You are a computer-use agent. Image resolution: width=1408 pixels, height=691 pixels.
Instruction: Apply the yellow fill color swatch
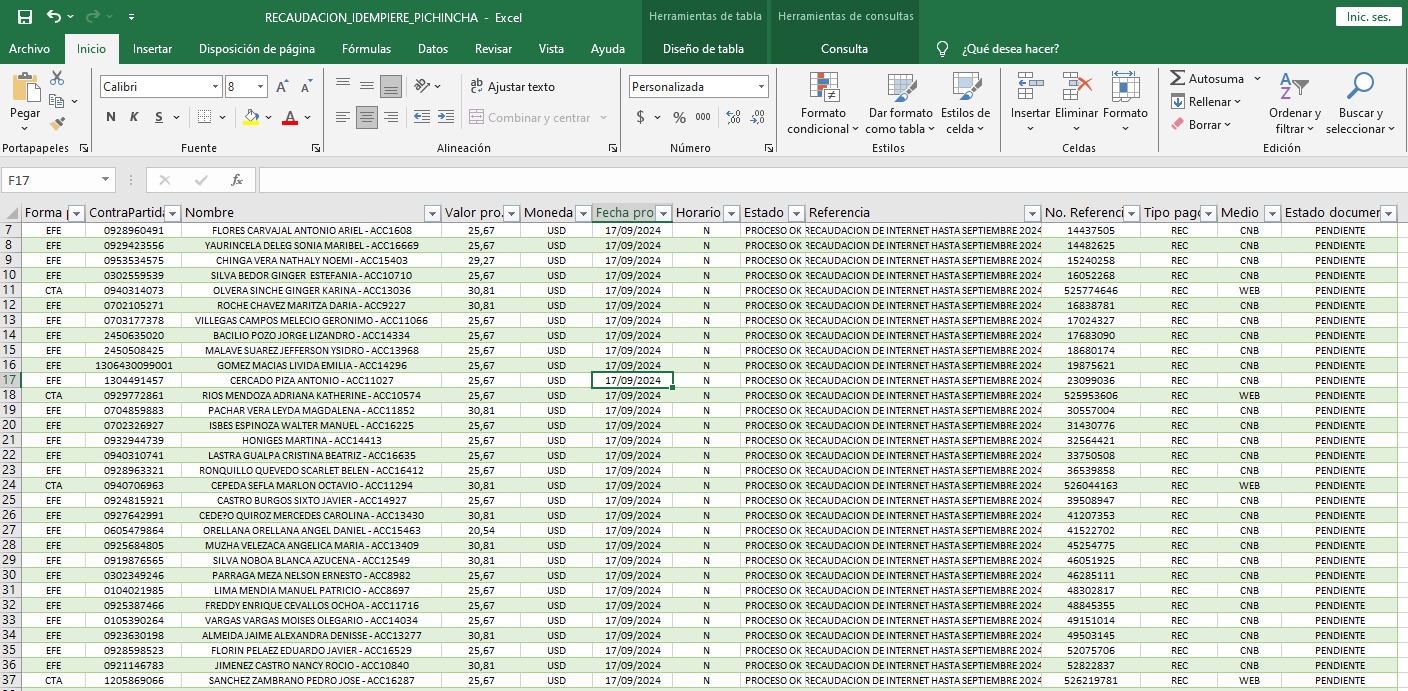(x=251, y=117)
